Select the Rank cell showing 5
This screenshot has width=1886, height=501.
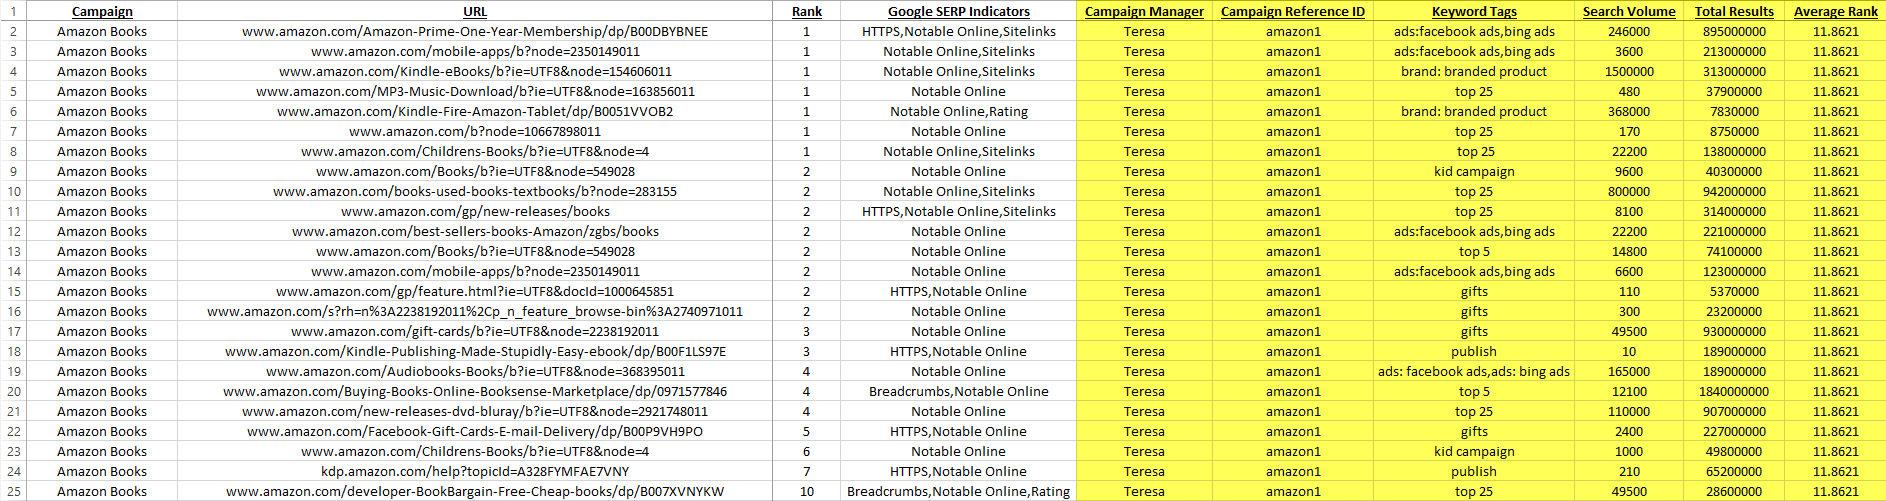(807, 431)
